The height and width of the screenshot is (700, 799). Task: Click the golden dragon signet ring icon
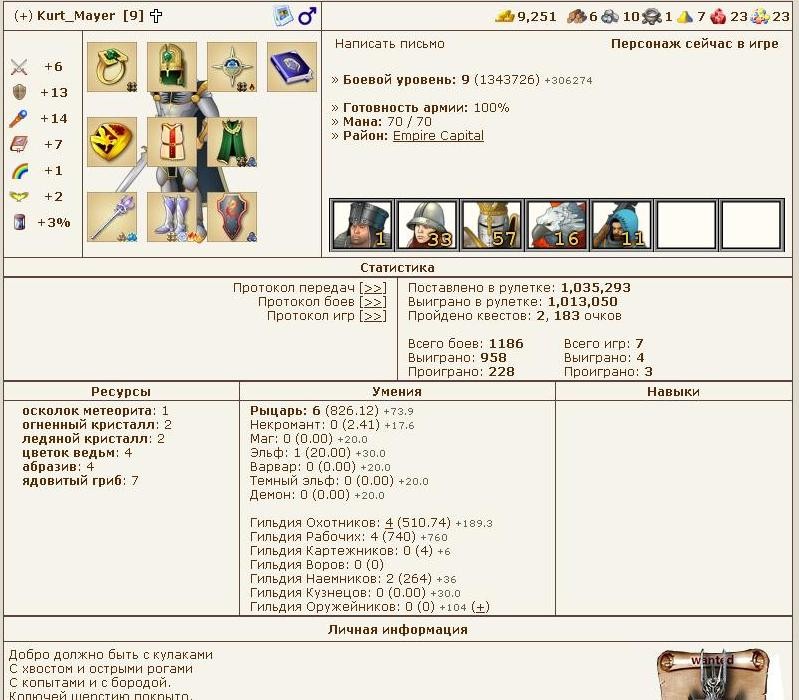[x=111, y=142]
